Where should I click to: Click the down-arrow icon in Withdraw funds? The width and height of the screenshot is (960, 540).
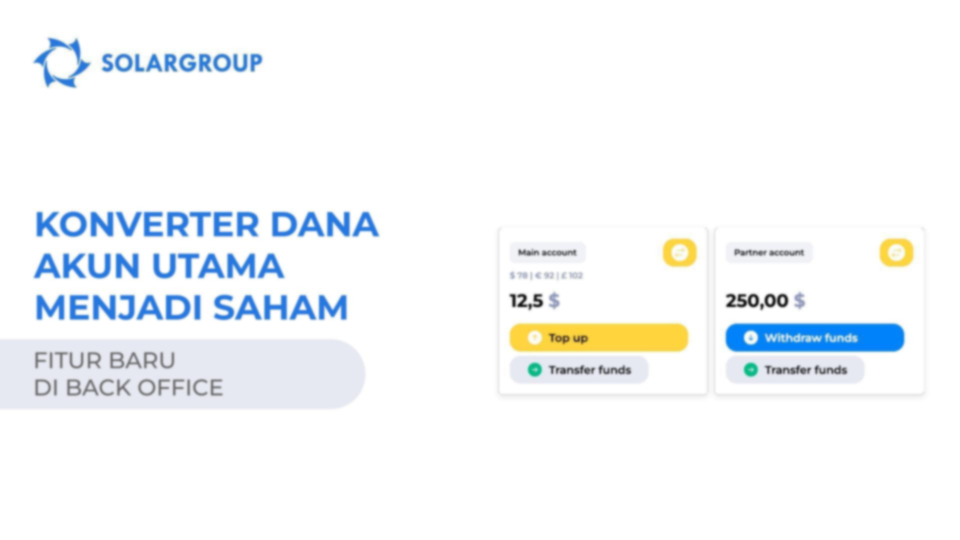[x=751, y=337]
